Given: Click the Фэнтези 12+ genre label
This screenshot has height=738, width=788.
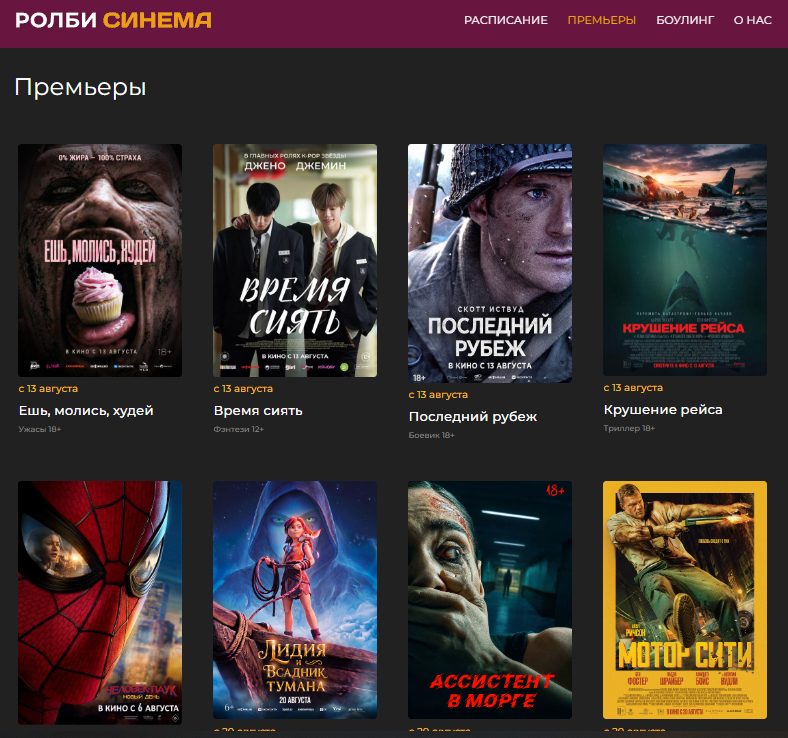Looking at the screenshot, I should 239,429.
